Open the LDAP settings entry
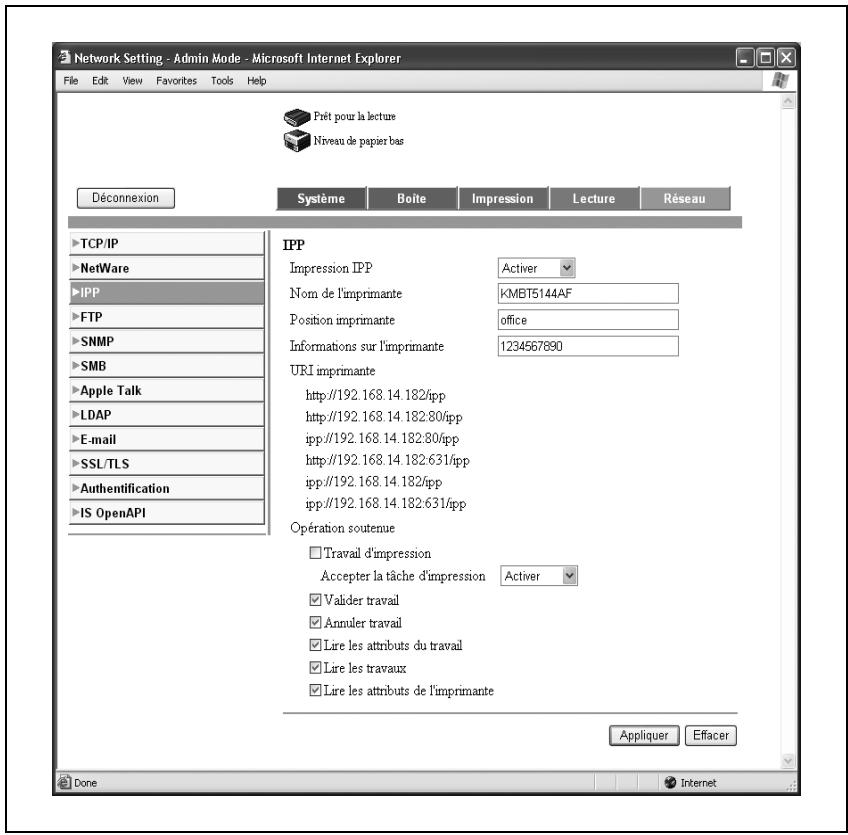Viewport: 848px width, 835px height. pyautogui.click(x=167, y=415)
